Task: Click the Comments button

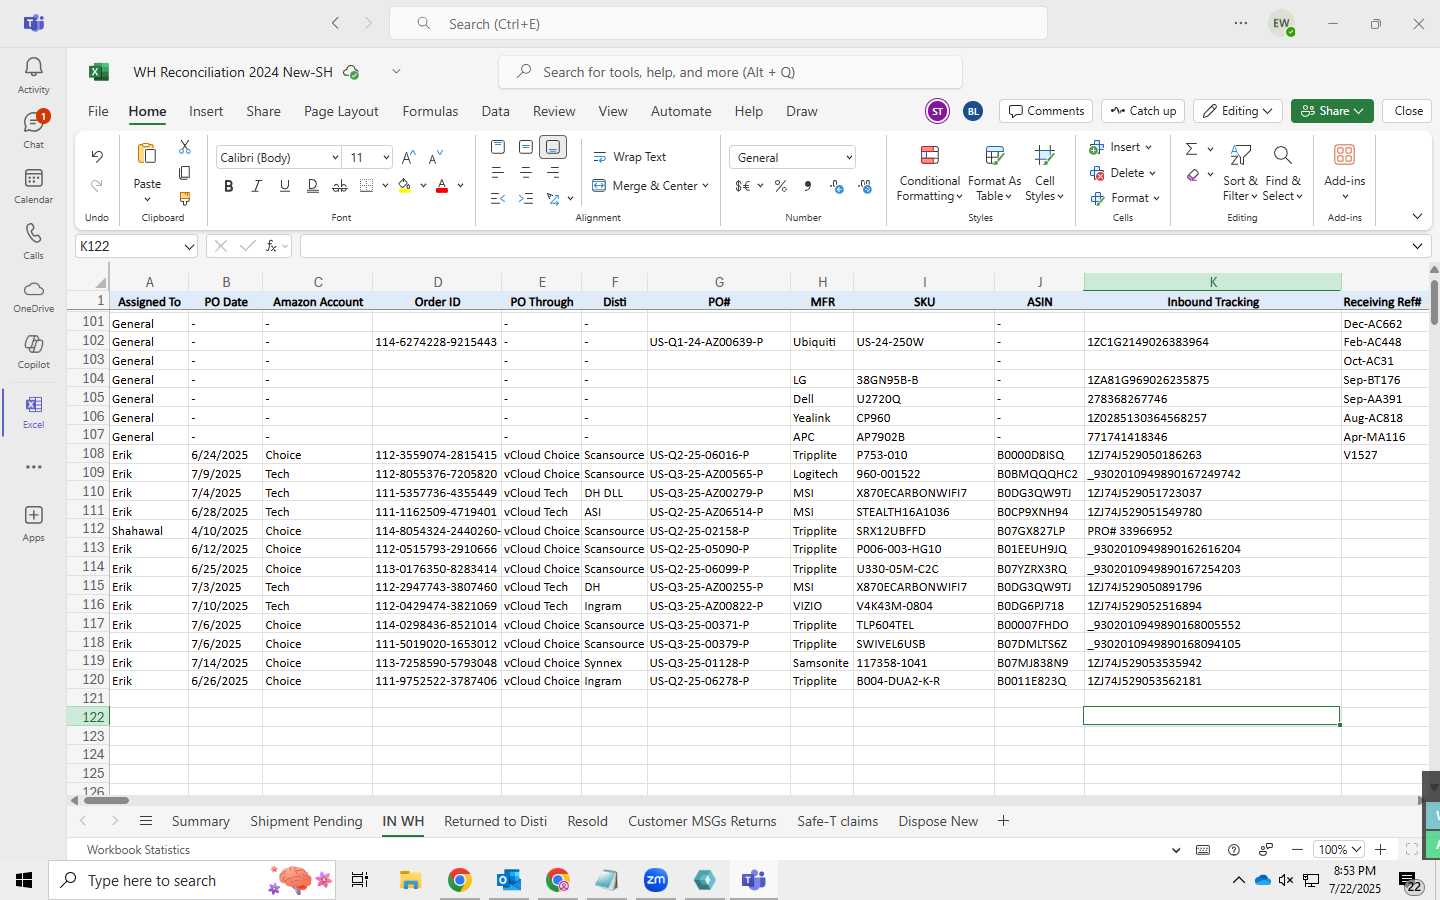Action: click(x=1046, y=111)
